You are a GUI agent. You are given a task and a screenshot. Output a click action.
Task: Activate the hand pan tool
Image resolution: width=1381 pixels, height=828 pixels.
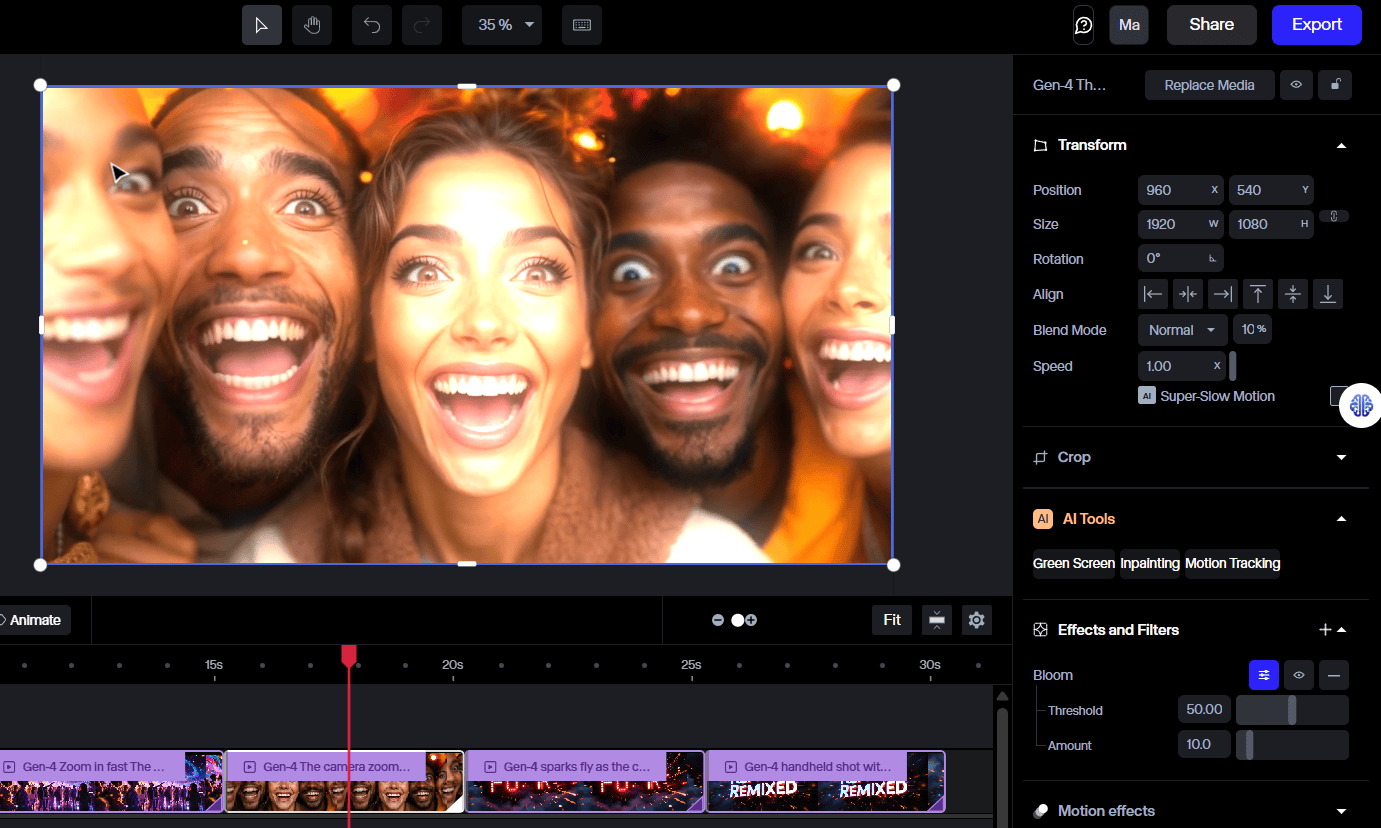point(311,25)
